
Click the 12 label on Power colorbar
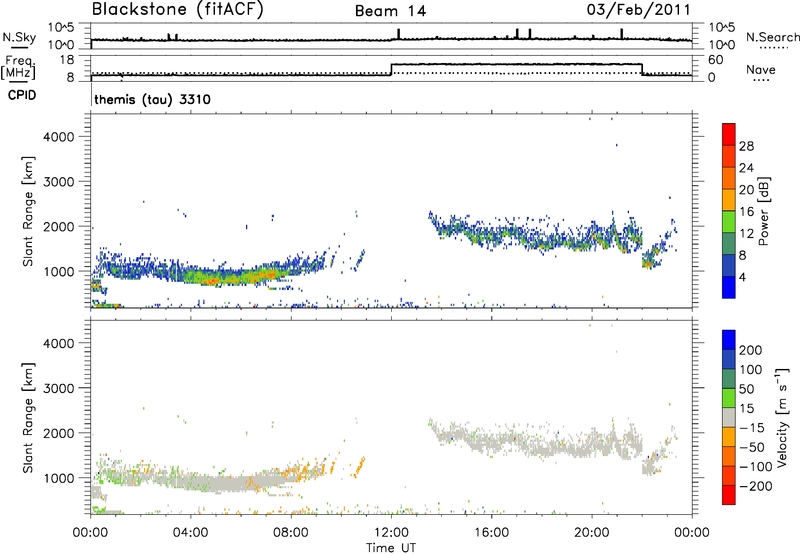click(x=746, y=234)
